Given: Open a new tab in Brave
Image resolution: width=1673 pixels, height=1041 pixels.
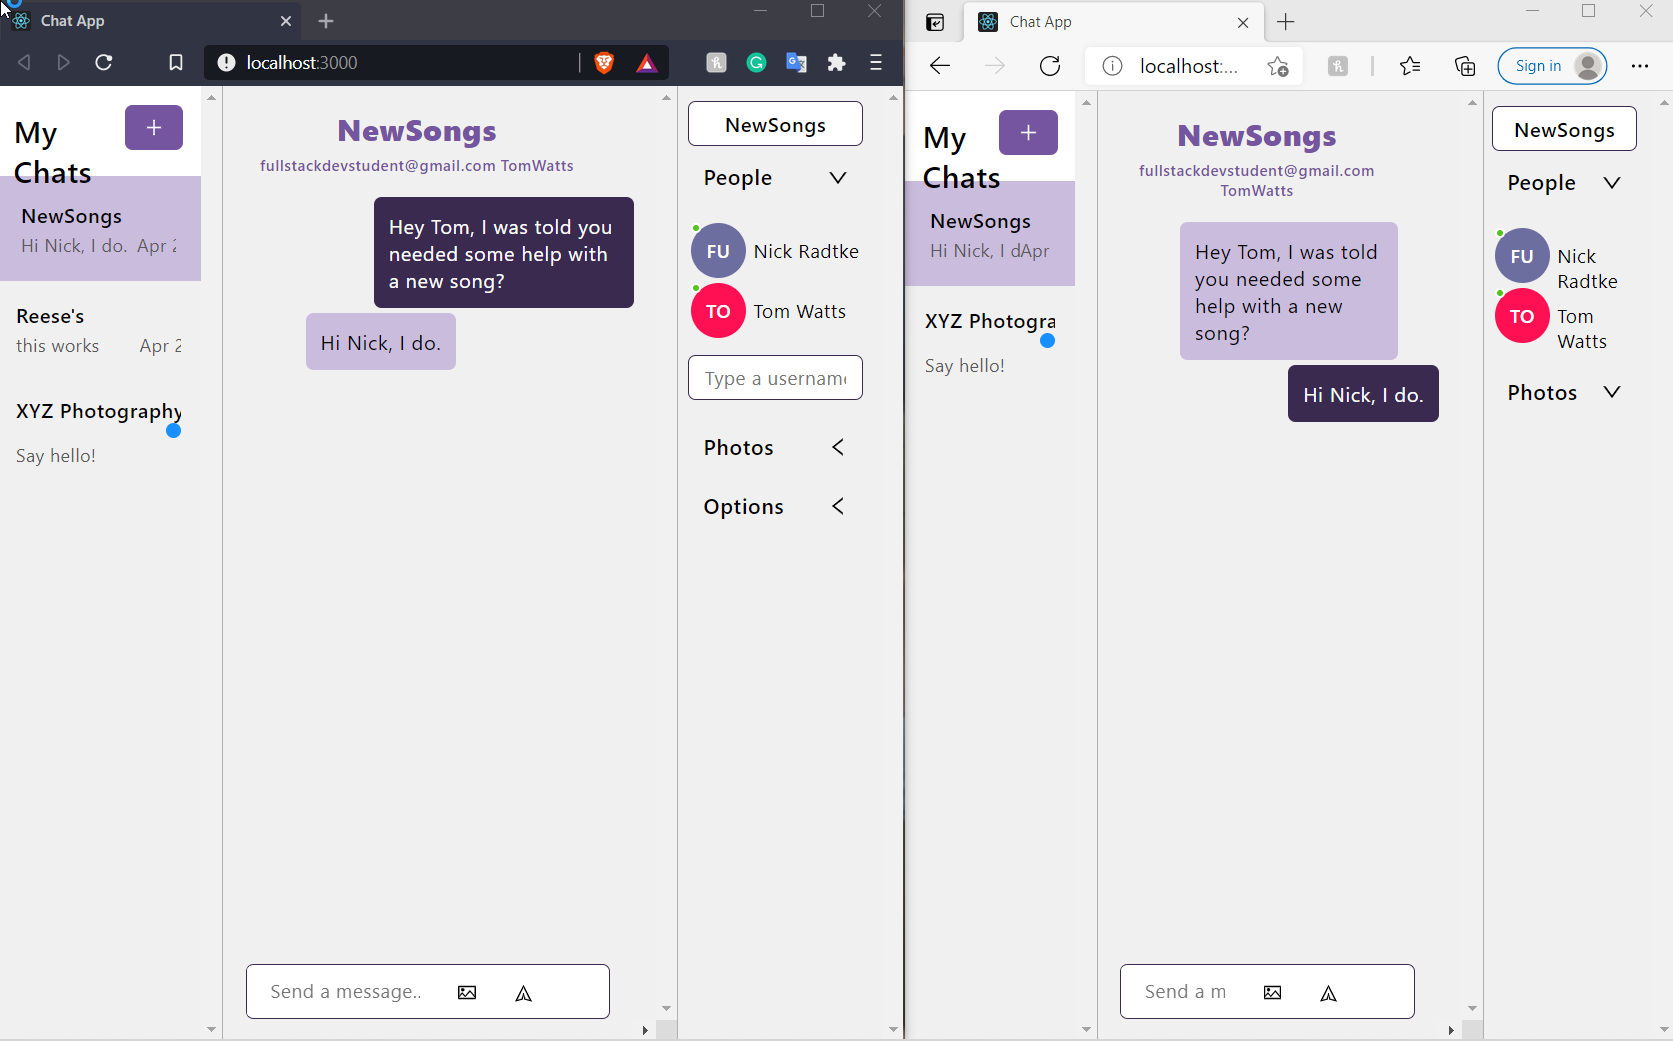Looking at the screenshot, I should [326, 21].
